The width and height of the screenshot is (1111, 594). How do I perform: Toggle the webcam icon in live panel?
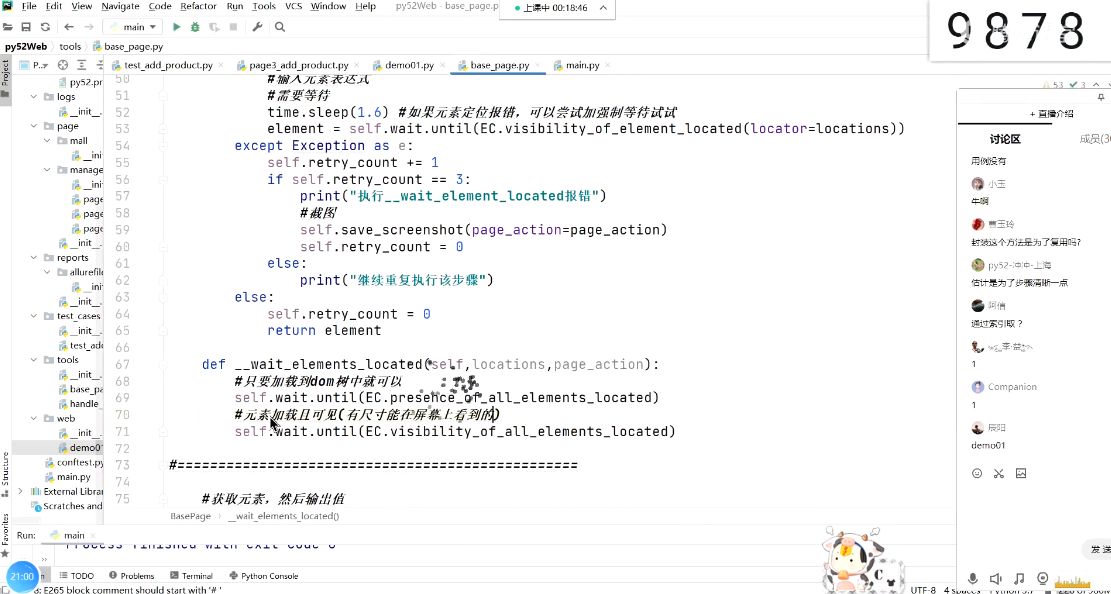coord(1042,579)
